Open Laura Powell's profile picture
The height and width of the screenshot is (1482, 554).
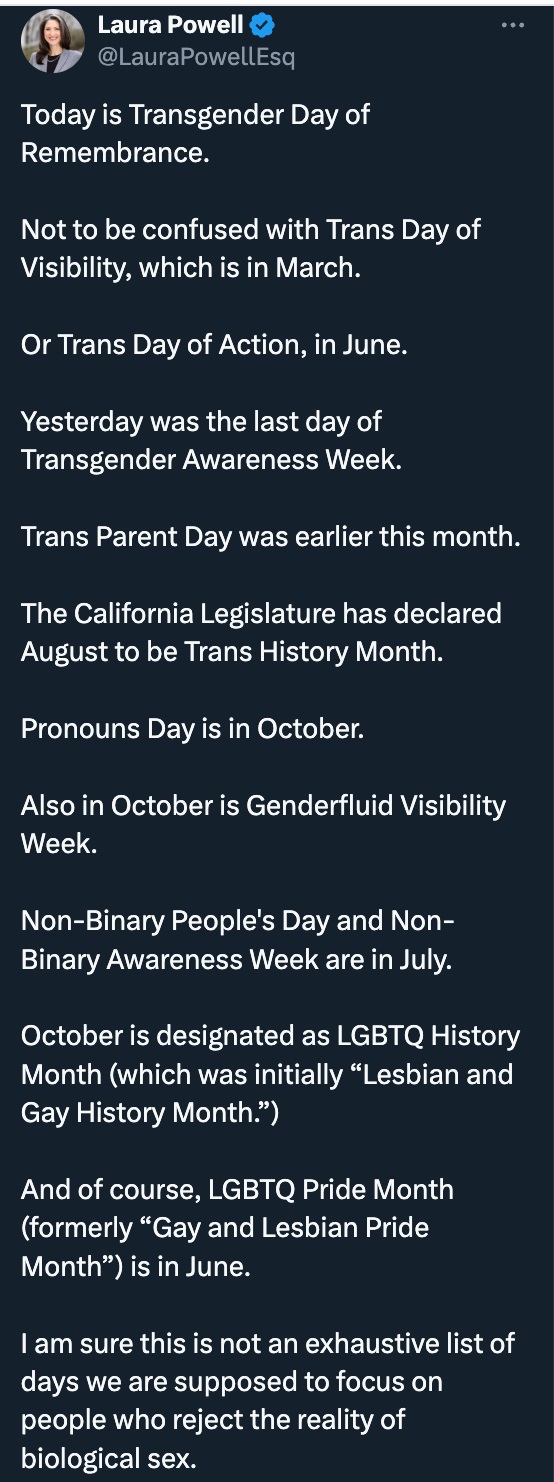tap(52, 41)
